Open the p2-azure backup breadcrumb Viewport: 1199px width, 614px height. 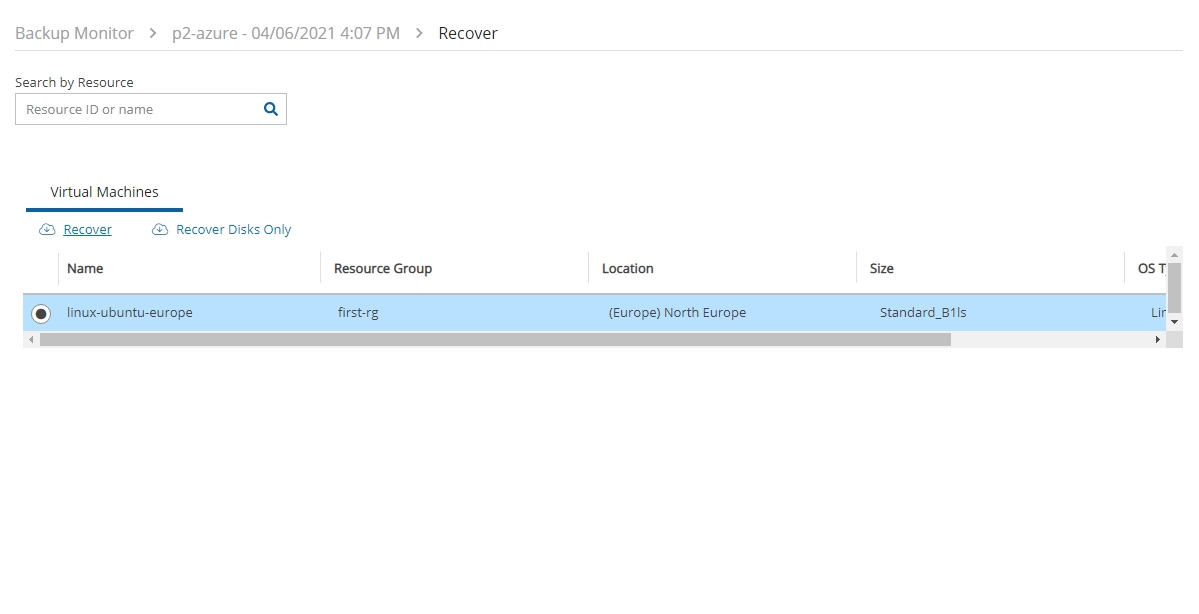[286, 34]
